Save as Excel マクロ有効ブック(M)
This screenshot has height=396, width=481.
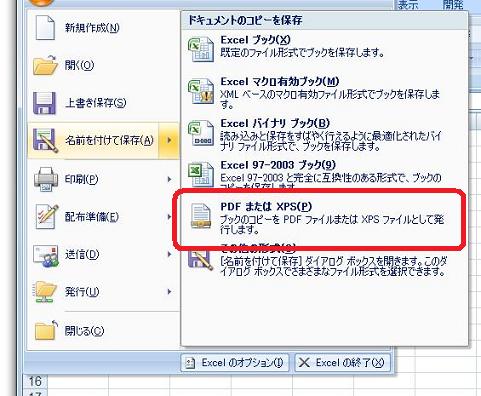click(324, 93)
